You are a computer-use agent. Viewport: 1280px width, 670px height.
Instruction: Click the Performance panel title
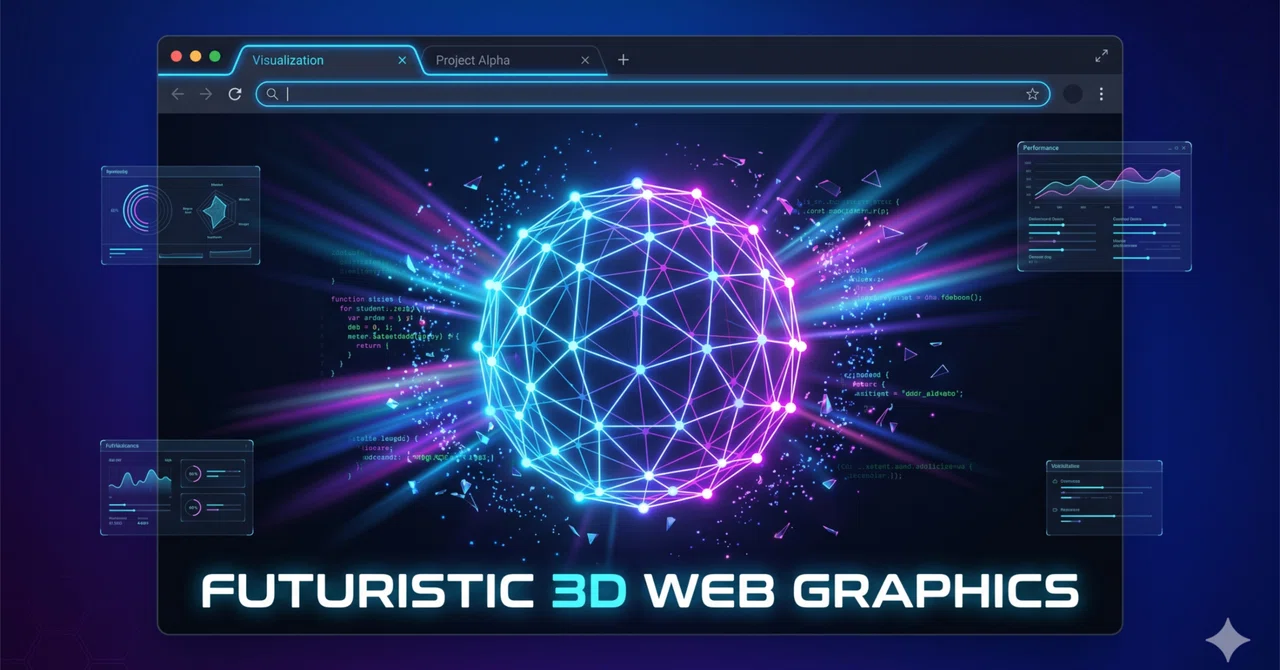pyautogui.click(x=1041, y=148)
